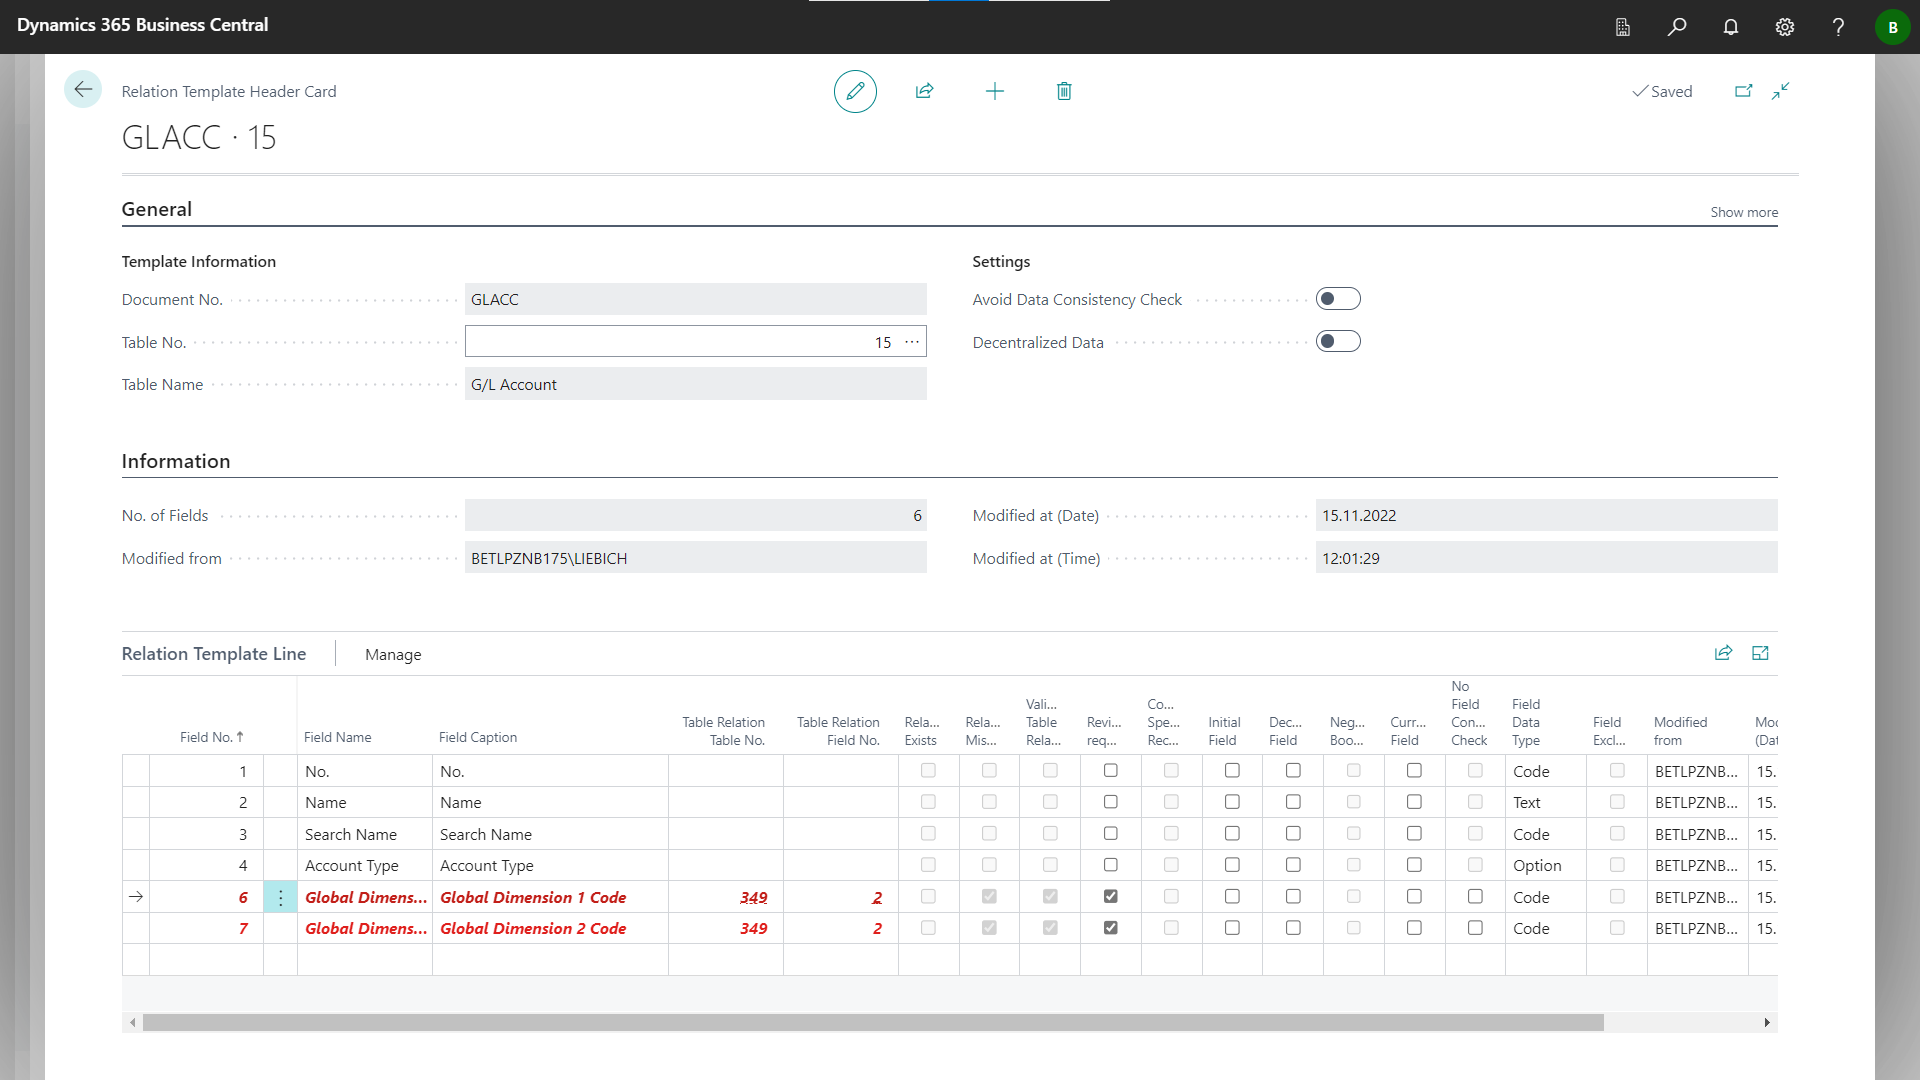Click the share icon in card header
This screenshot has width=1920, height=1080.
924,91
